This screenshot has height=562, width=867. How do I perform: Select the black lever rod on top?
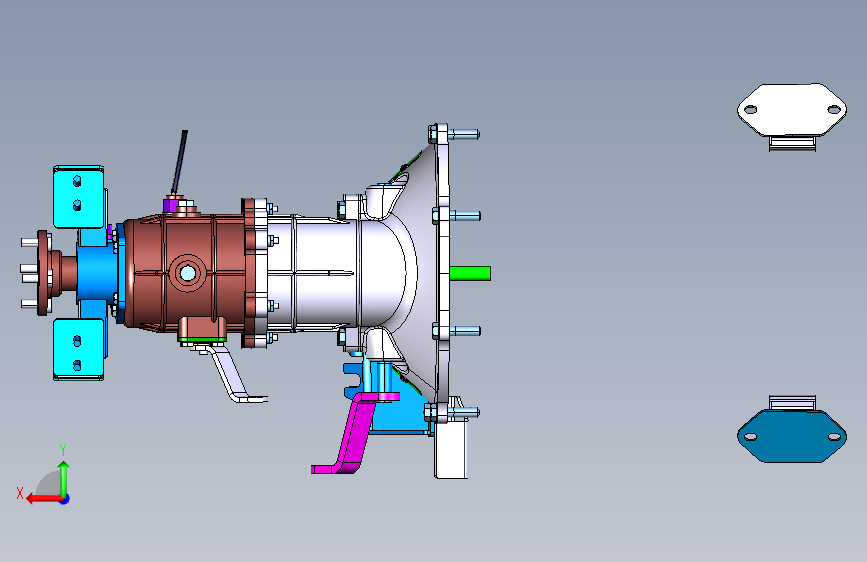pyautogui.click(x=179, y=162)
